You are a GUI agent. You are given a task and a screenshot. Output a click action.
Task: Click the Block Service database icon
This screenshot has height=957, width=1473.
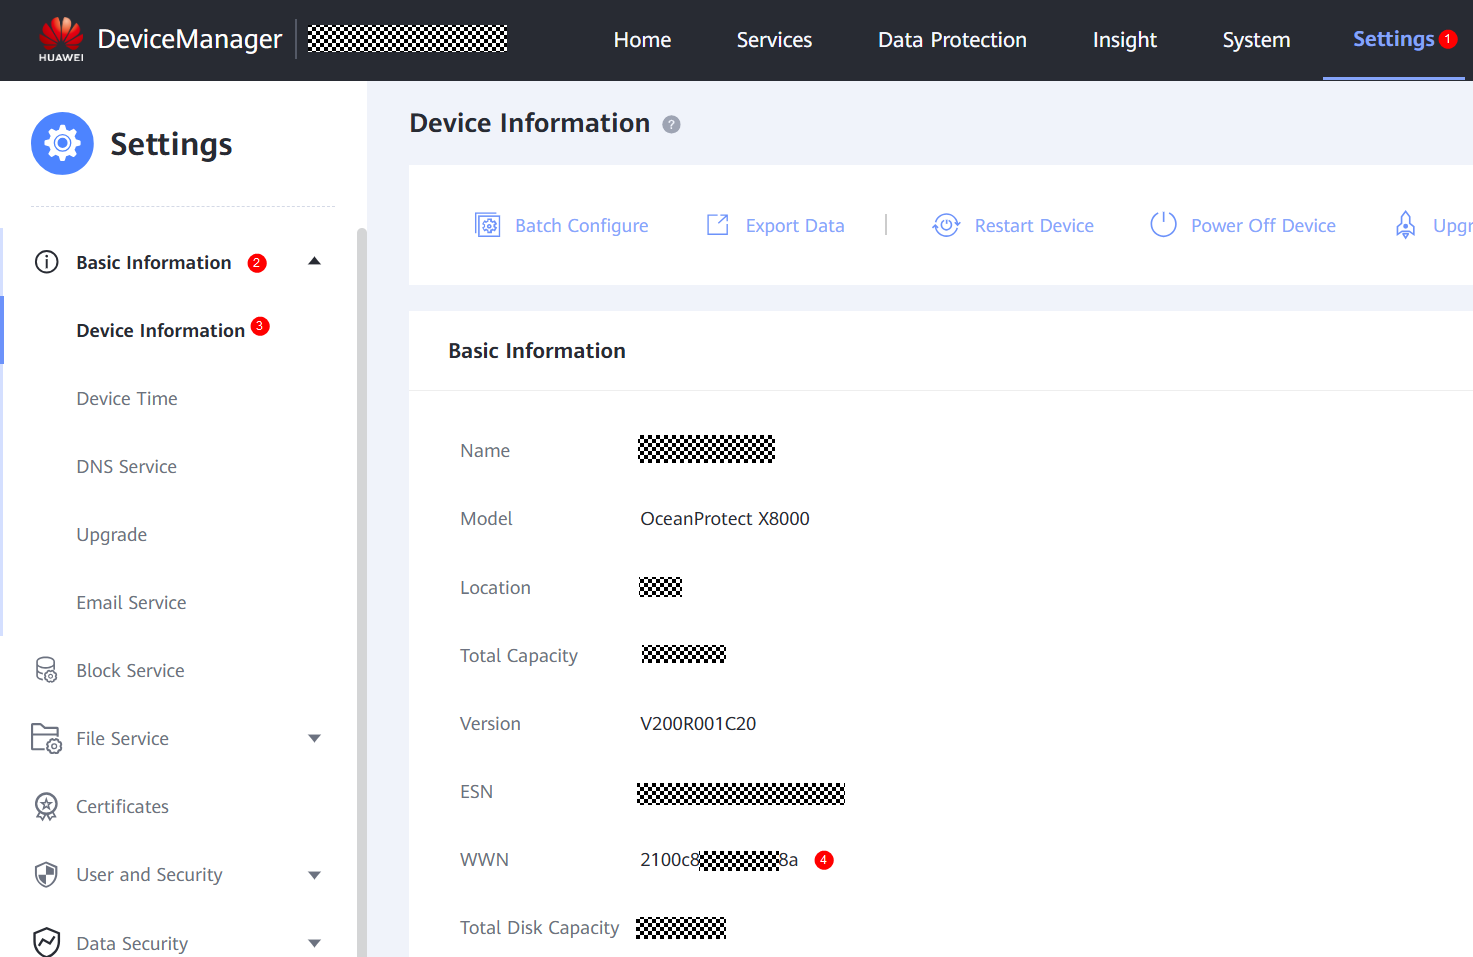47,670
